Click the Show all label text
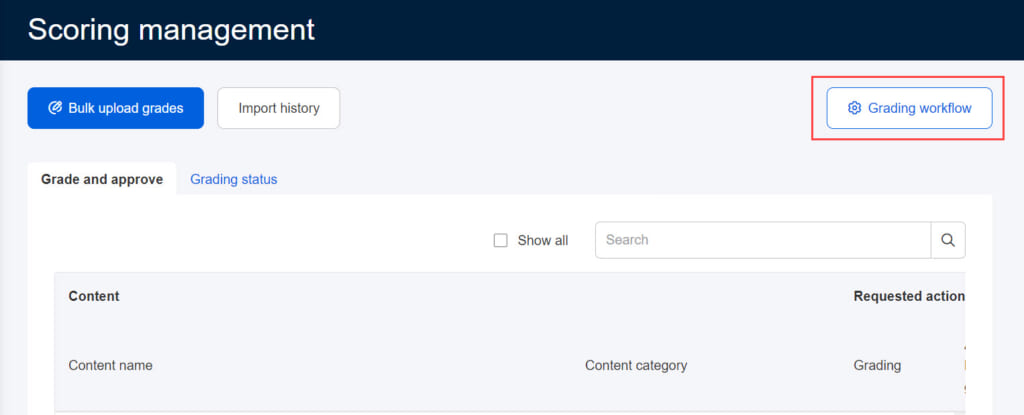Viewport: 1024px width, 415px height. [542, 240]
